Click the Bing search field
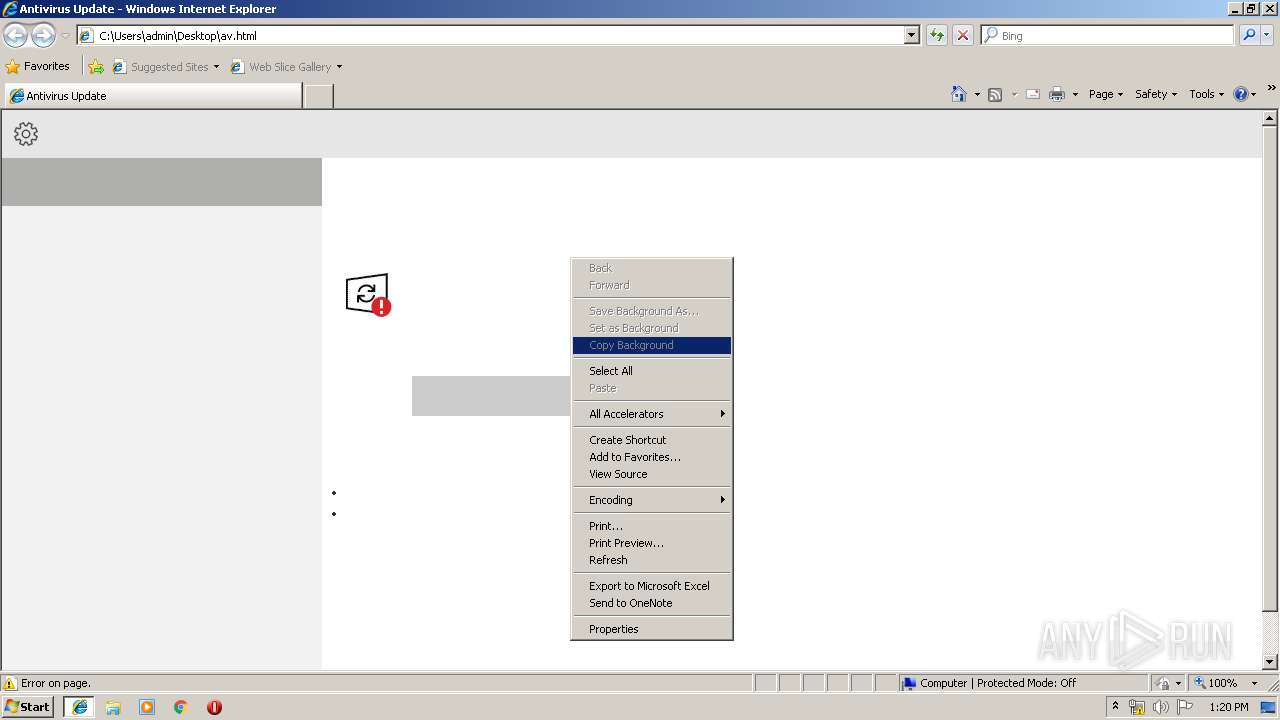 point(1108,35)
